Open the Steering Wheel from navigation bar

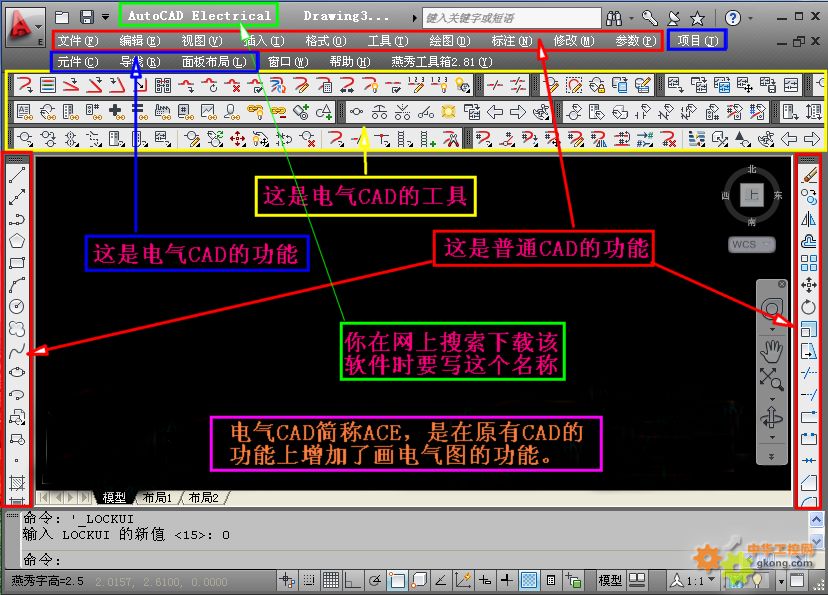pos(771,309)
